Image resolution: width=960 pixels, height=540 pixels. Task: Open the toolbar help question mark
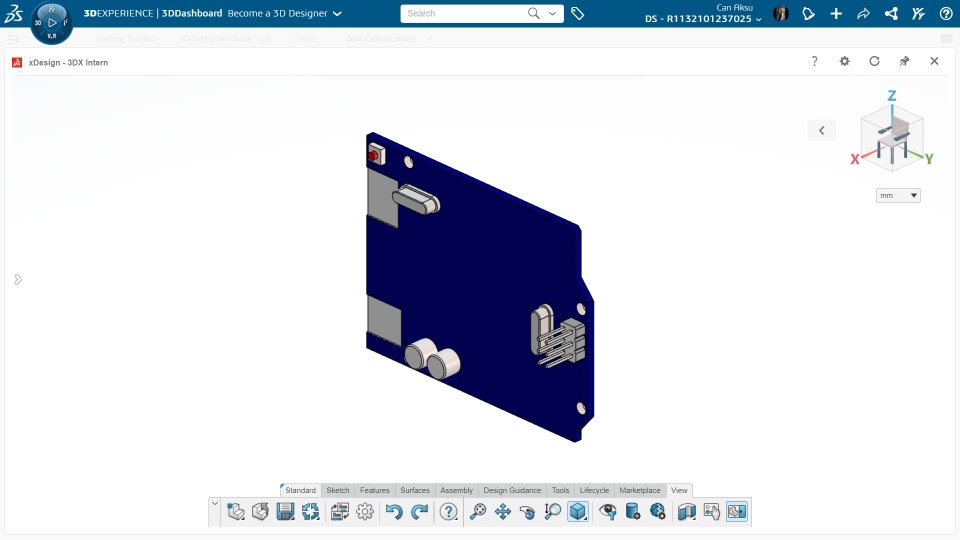[x=448, y=511]
